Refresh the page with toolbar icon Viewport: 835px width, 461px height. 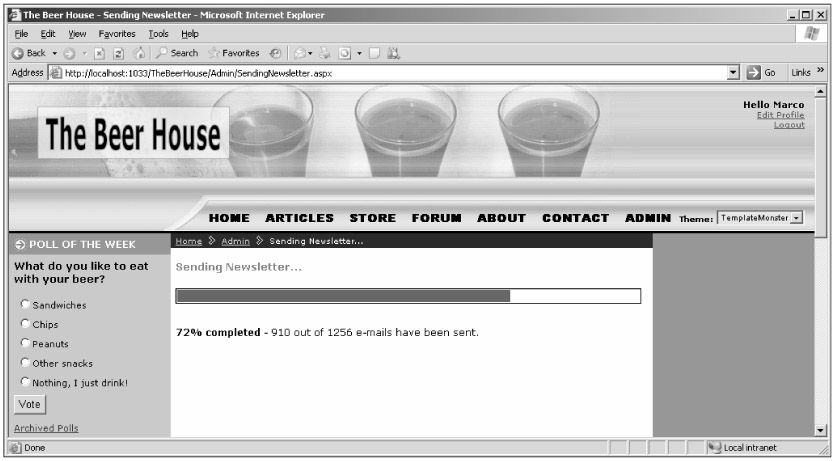tap(120, 53)
